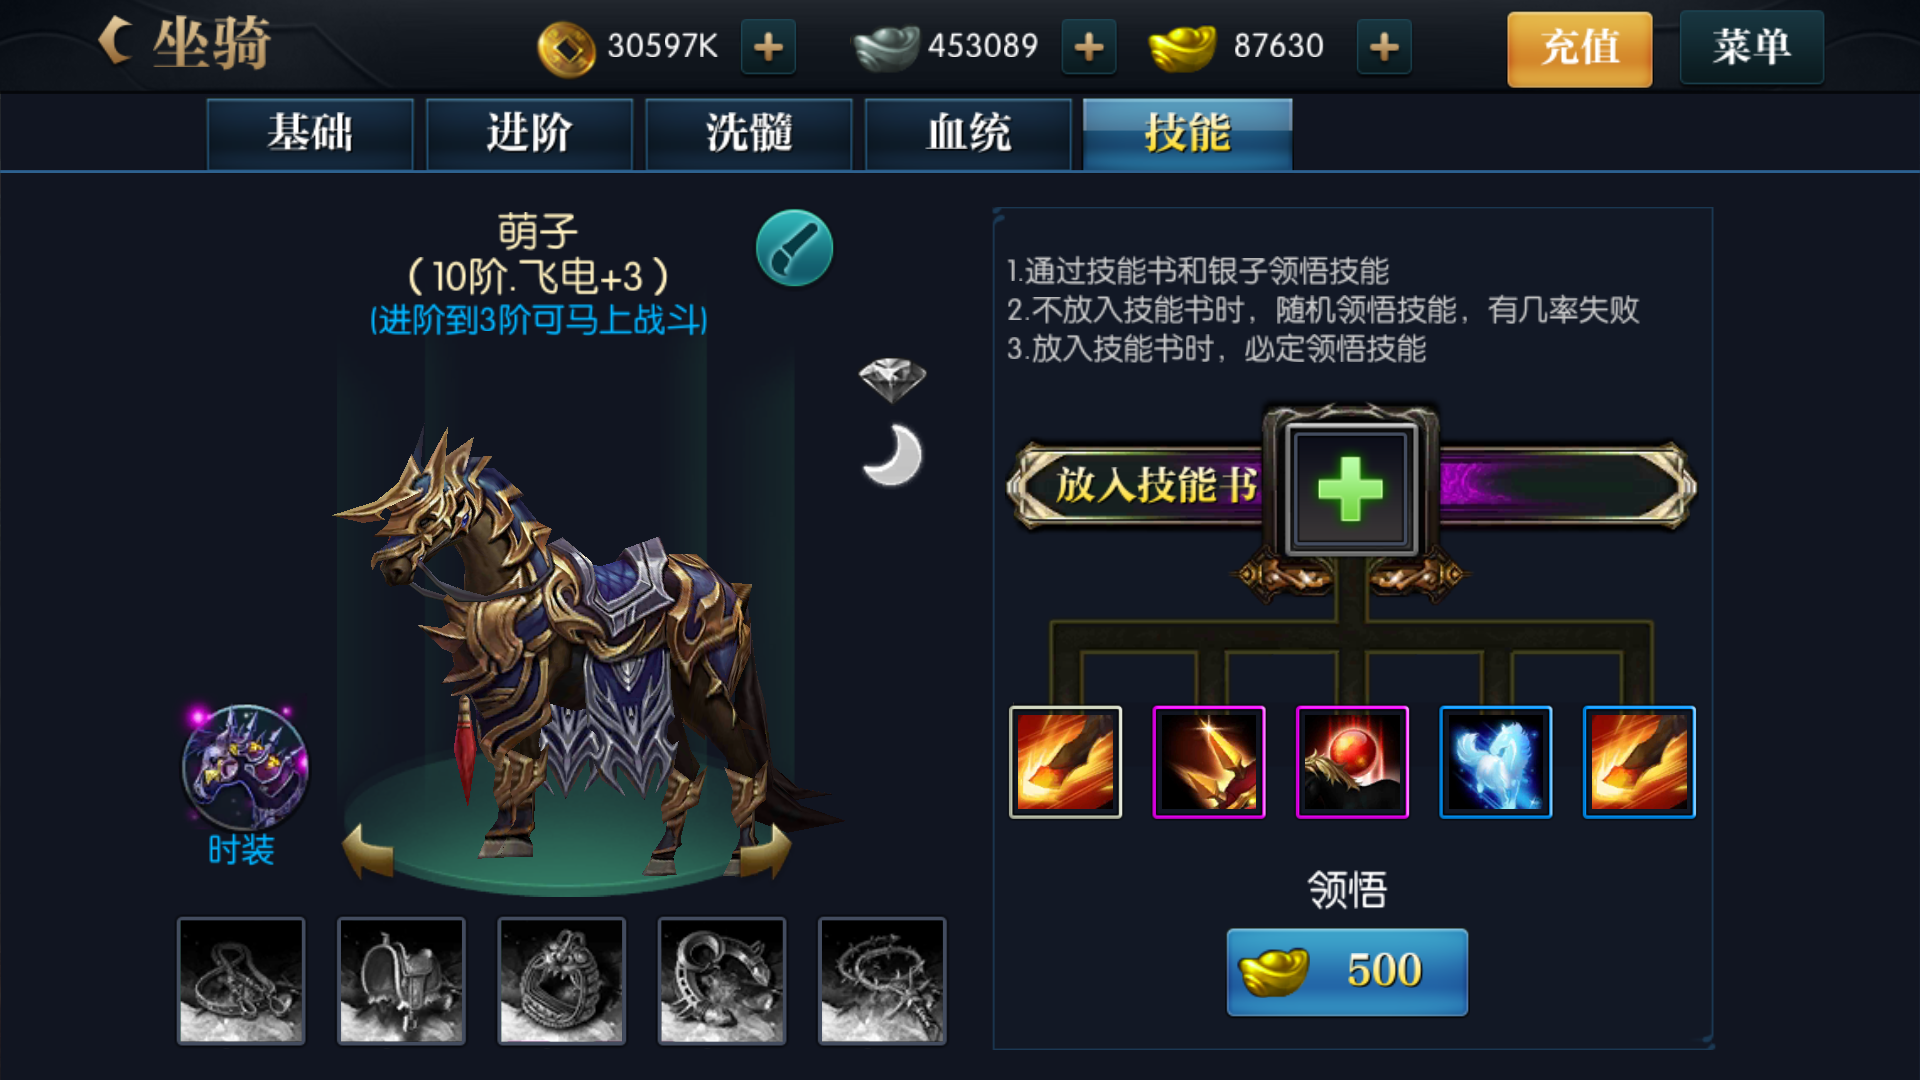The image size is (1920, 1080).
Task: Add gold coins with plus button
Action: click(768, 46)
